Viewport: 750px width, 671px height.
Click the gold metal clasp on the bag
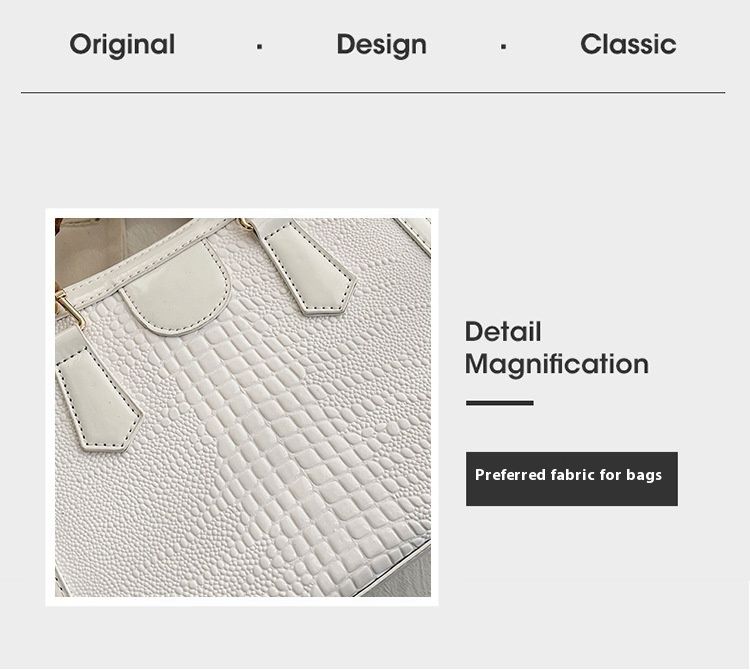(x=69, y=306)
